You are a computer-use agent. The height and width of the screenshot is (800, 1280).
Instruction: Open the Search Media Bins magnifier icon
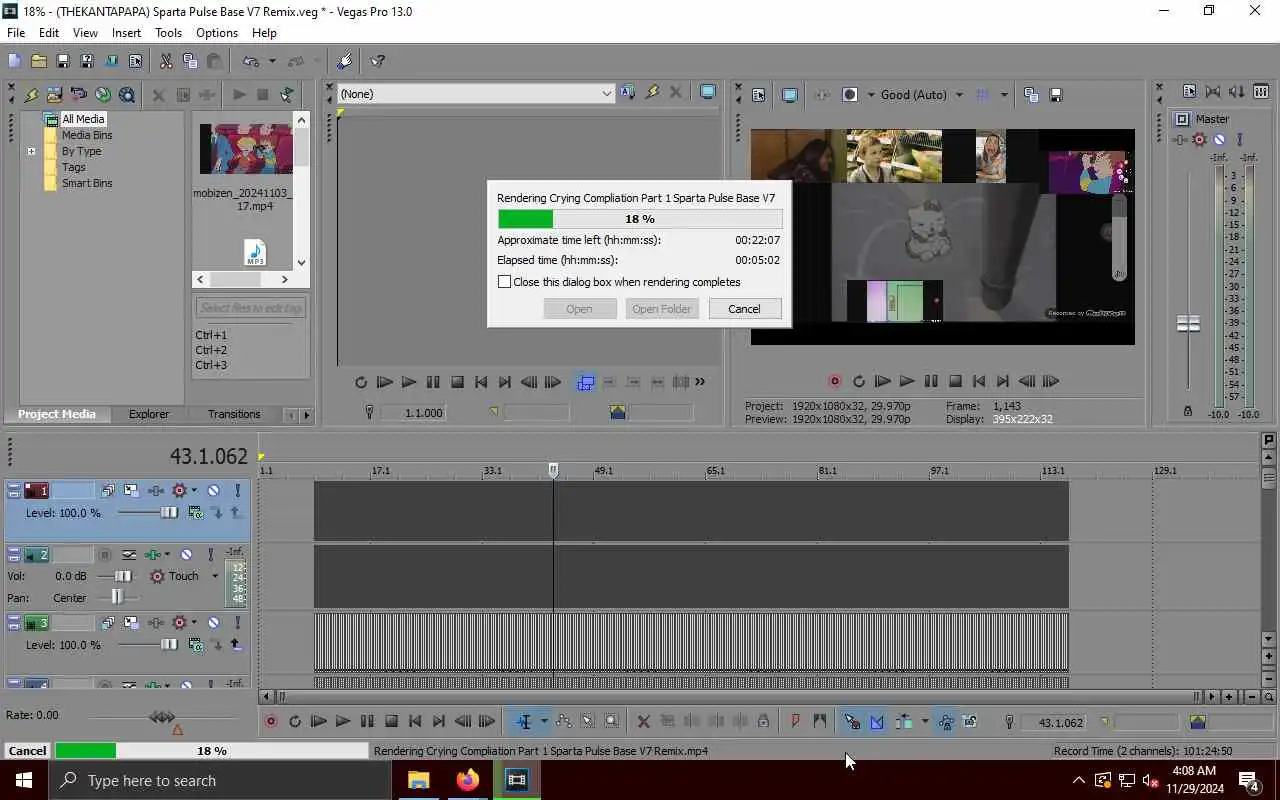127,95
